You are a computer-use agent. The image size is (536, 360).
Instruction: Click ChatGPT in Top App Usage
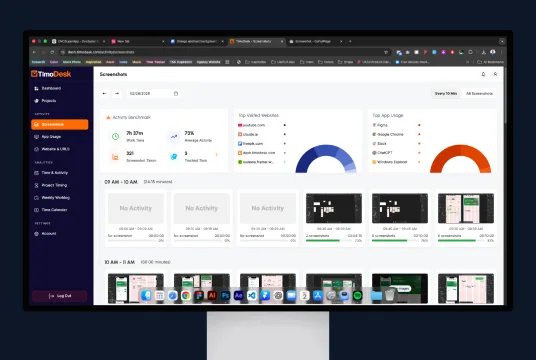[x=382, y=153]
